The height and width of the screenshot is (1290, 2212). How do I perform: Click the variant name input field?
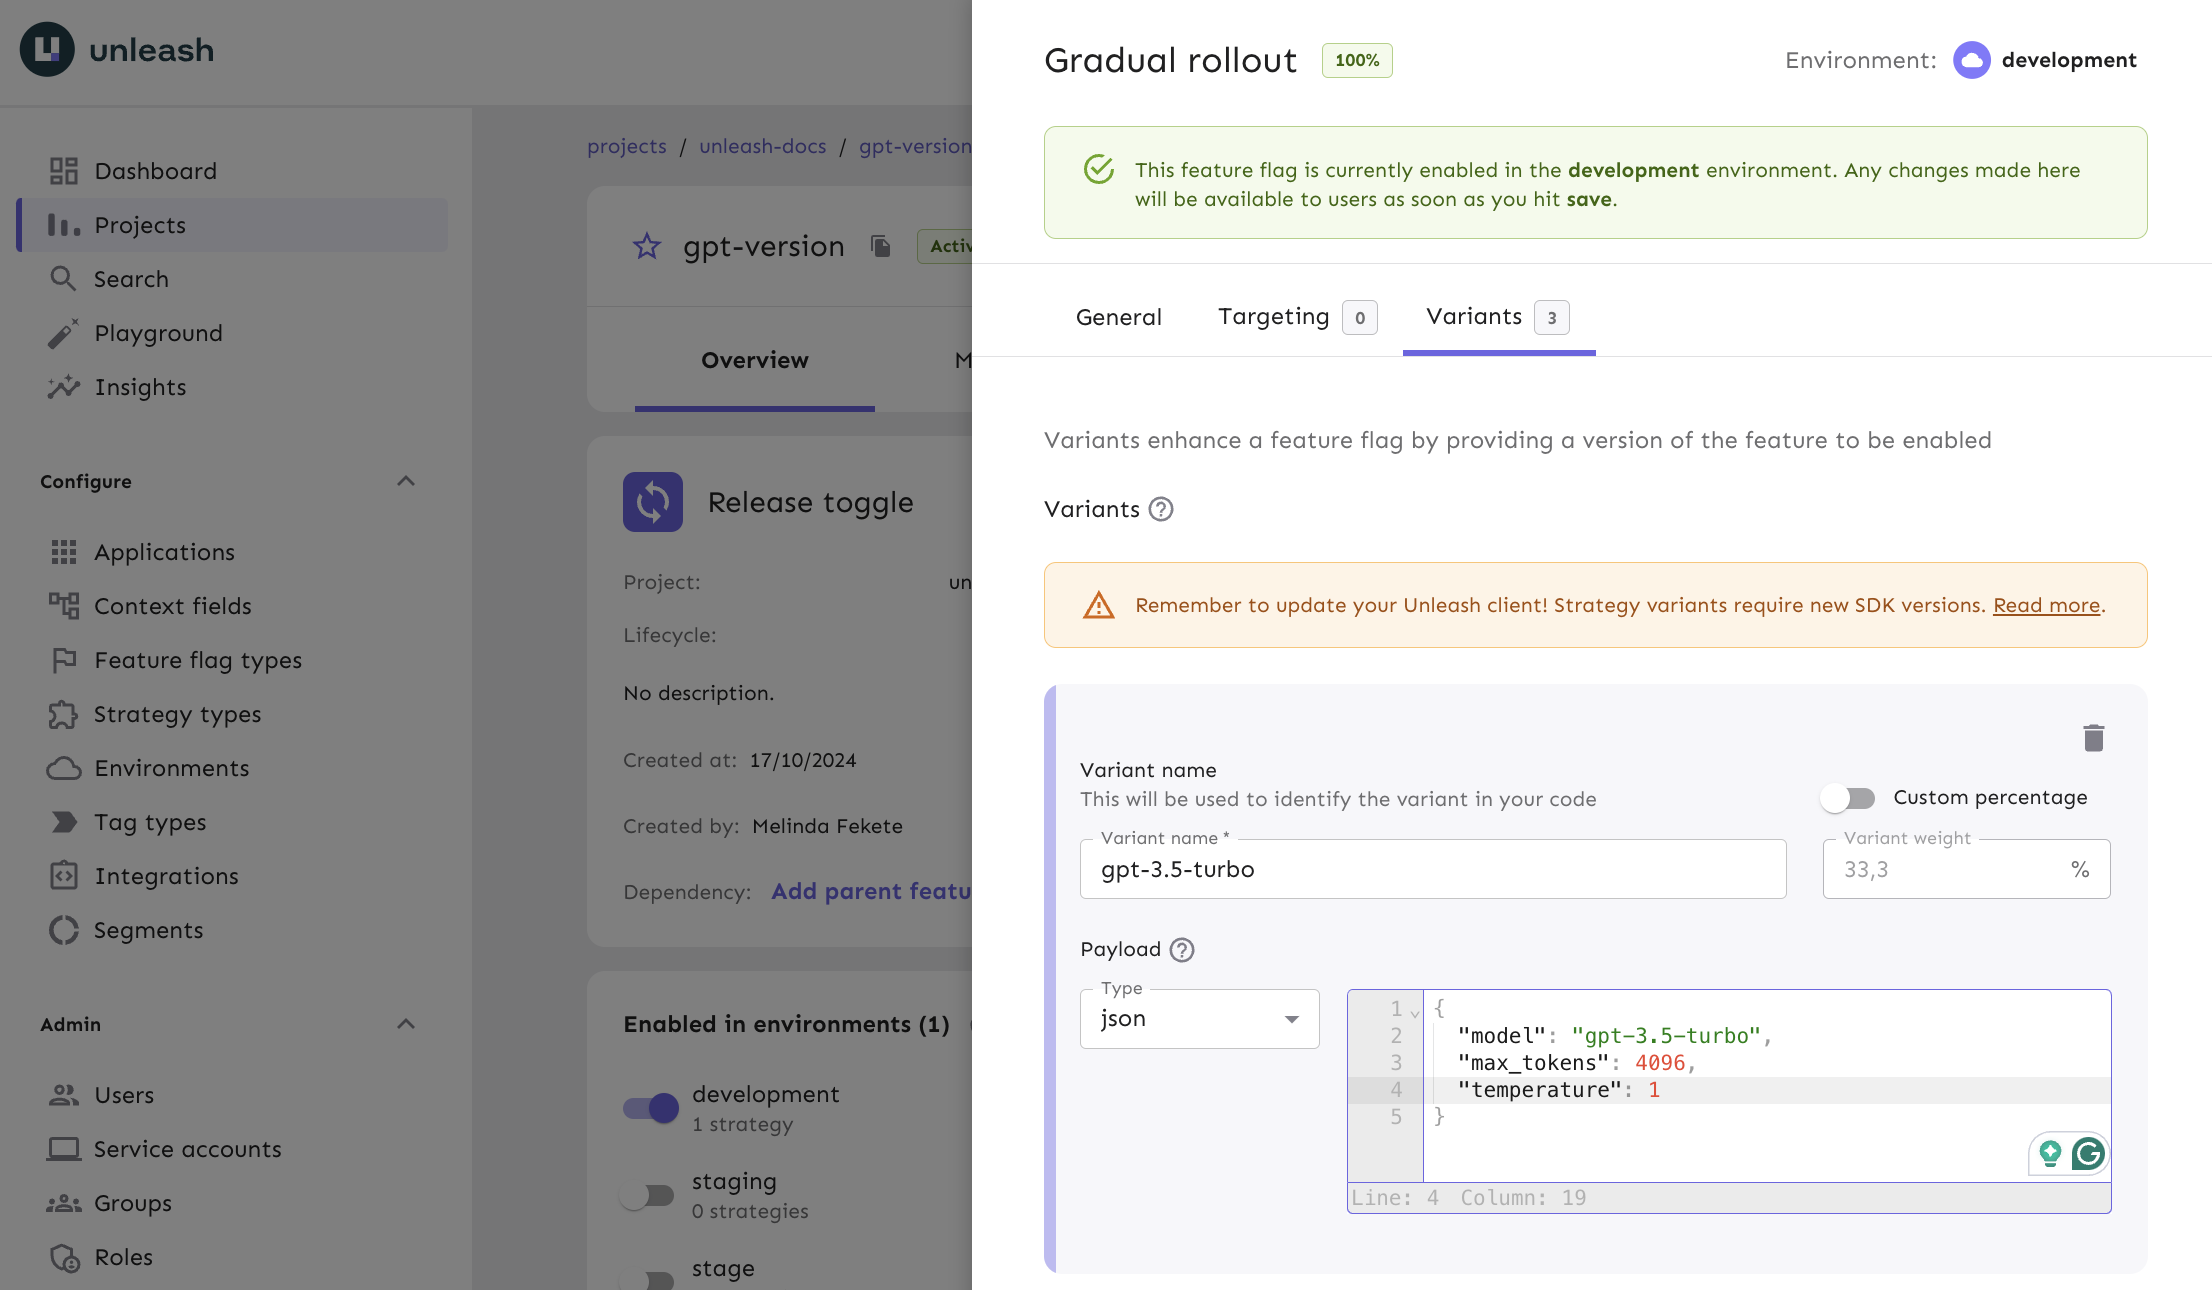click(1429, 868)
